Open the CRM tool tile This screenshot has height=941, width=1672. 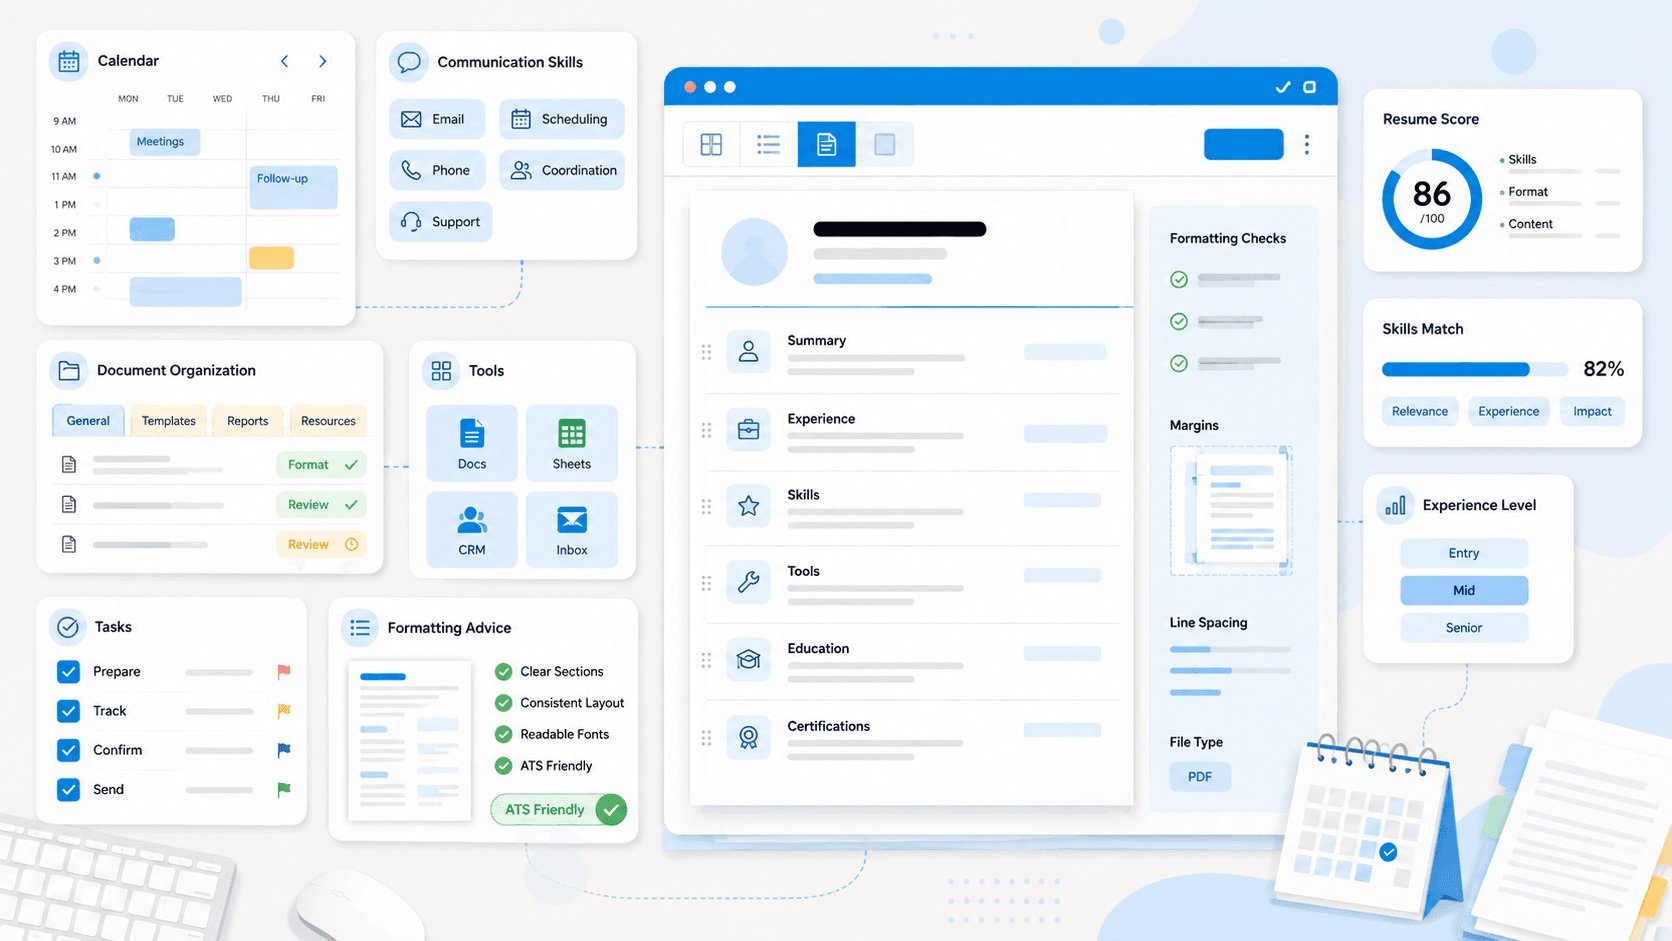(x=472, y=529)
